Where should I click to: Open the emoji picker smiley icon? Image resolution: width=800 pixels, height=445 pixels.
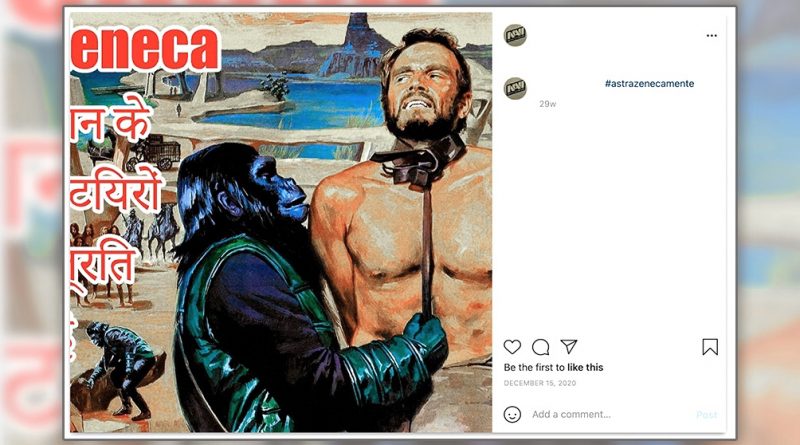[x=512, y=414]
